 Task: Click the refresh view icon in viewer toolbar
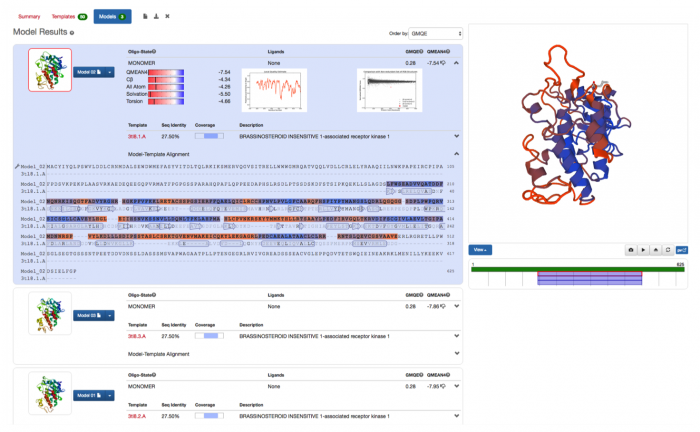tap(669, 249)
